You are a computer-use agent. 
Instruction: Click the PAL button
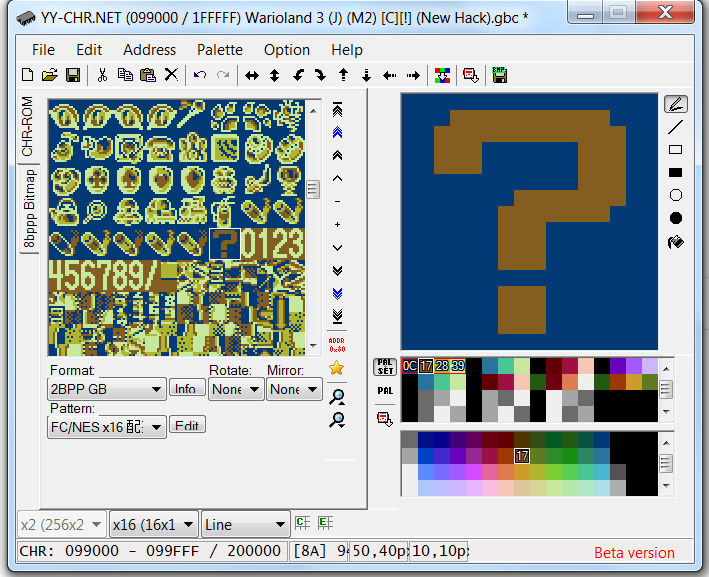point(385,391)
